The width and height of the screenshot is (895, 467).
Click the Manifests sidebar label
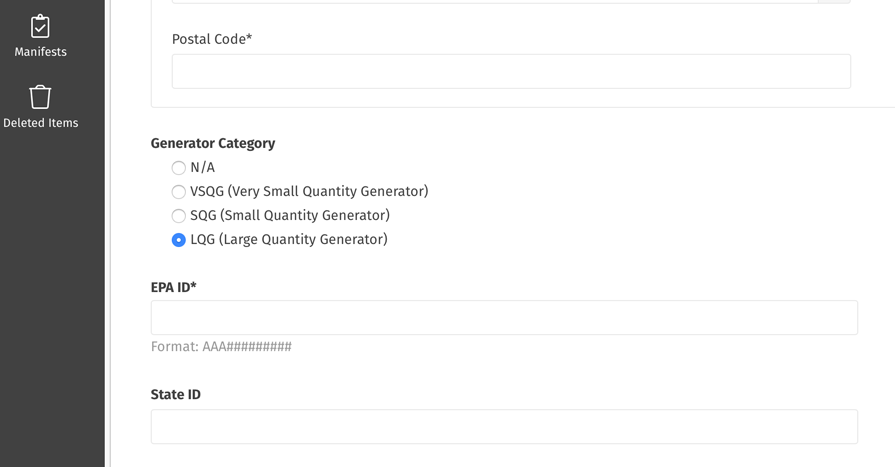[41, 52]
